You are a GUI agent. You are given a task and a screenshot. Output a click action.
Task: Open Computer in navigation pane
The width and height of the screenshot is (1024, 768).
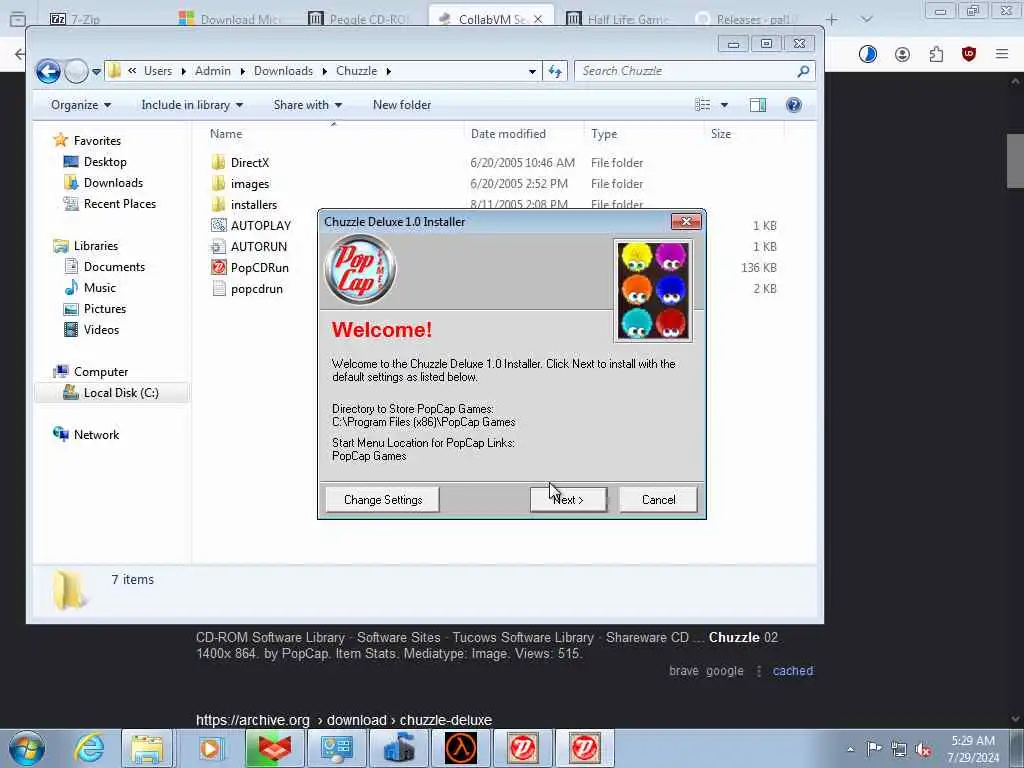(100, 372)
